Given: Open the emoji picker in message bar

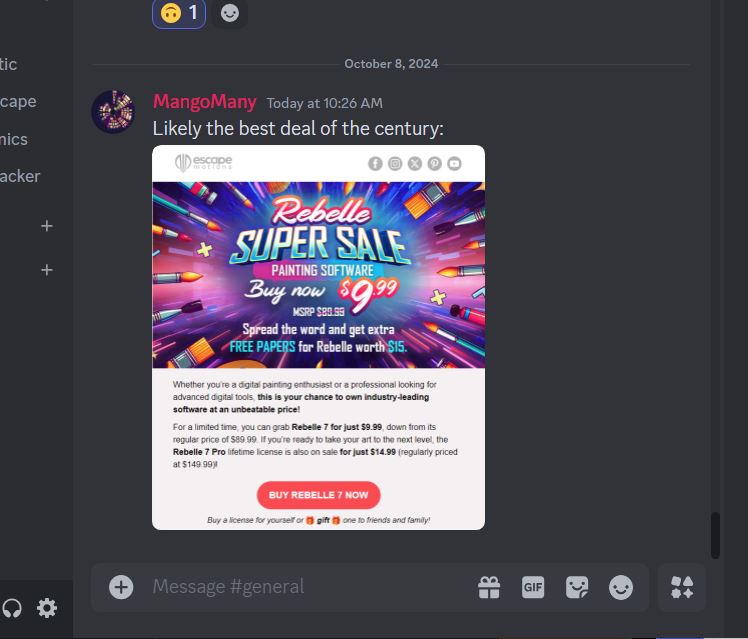Looking at the screenshot, I should [x=621, y=587].
